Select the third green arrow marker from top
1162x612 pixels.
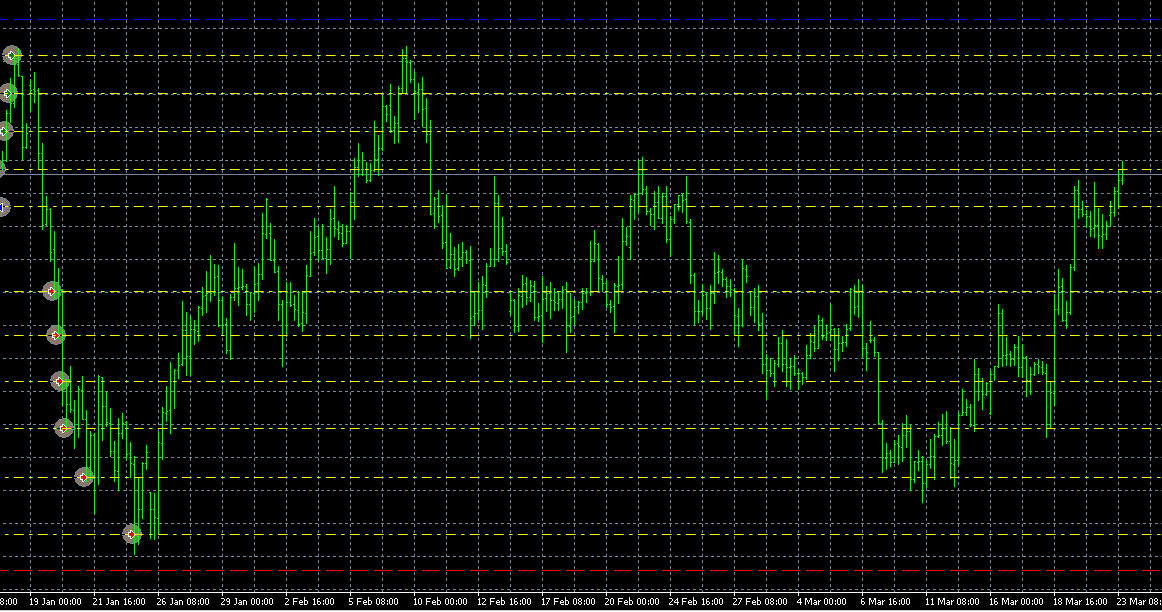point(4,131)
